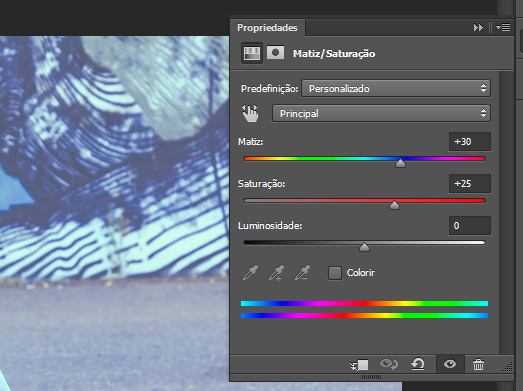Click the Predefinição label
523x391 pixels.
pos(270,89)
